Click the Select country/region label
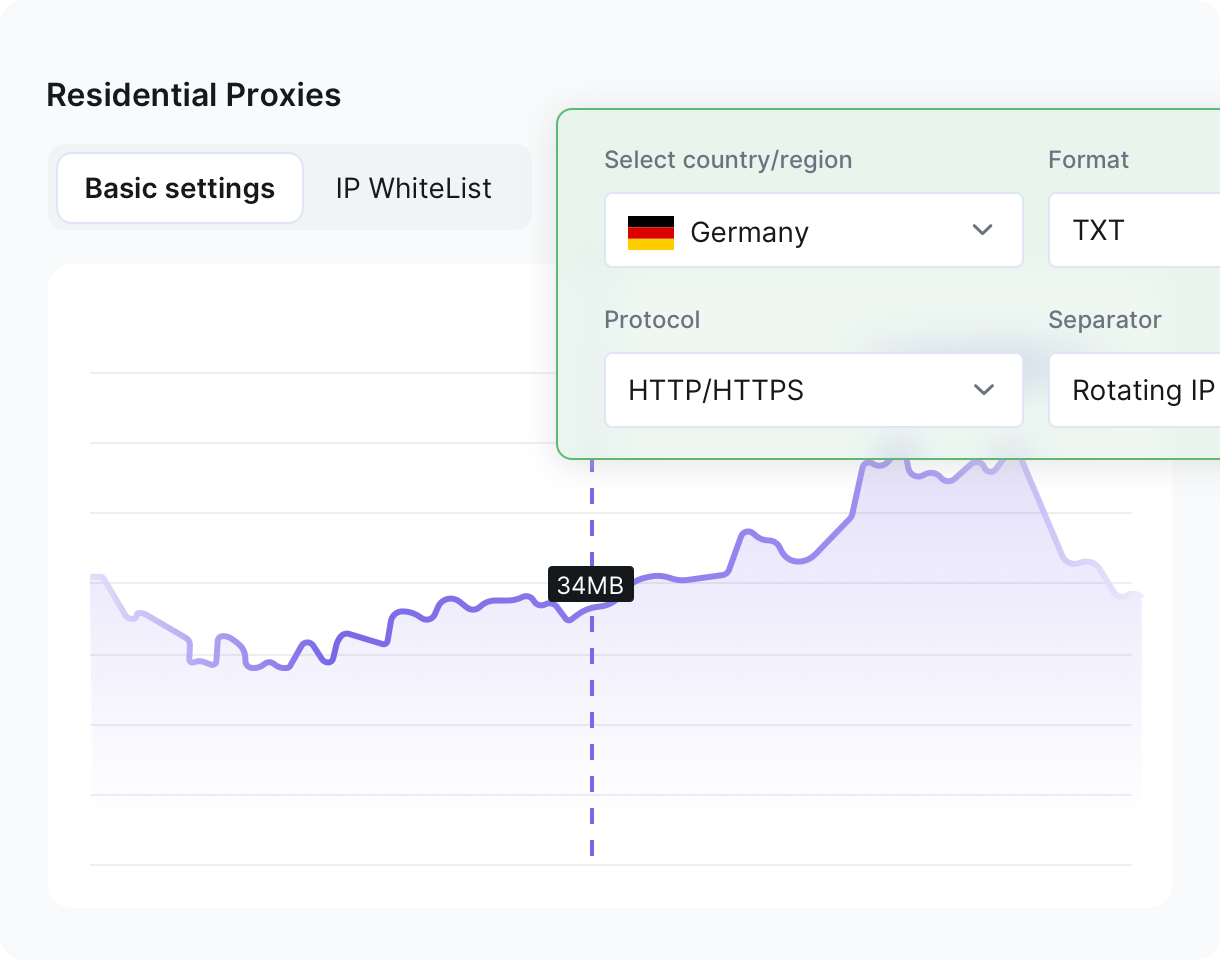 (x=728, y=160)
